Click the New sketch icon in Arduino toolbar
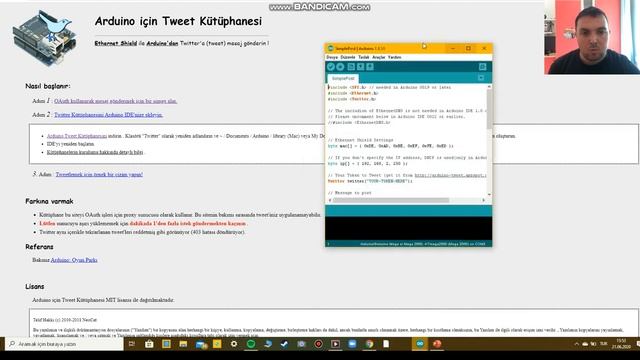This screenshot has width=640, height=360. 351,67
